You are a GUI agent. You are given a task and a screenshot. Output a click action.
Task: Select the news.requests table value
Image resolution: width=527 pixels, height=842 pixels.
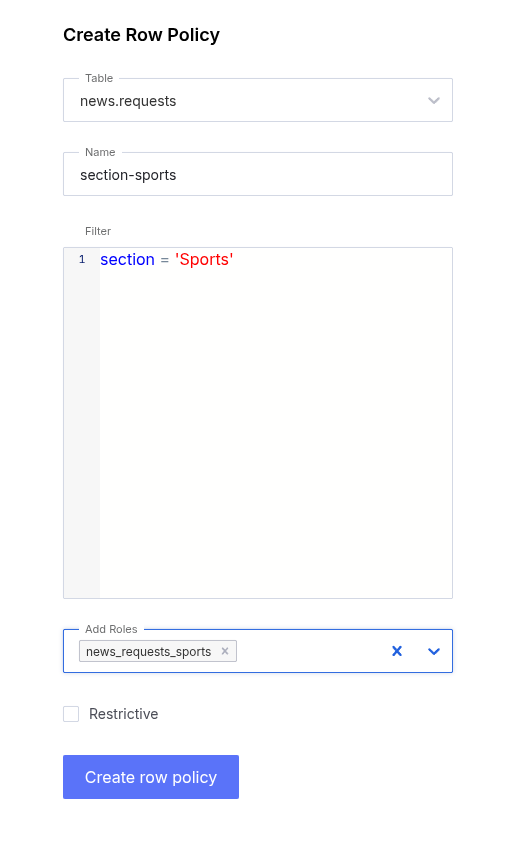[x=128, y=101]
